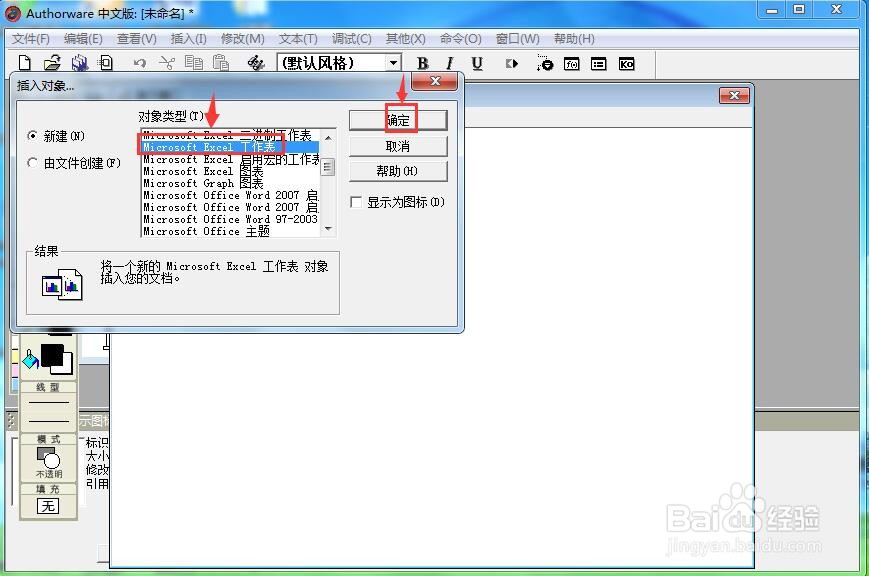Click the Cut scissors icon
The image size is (869, 576).
pos(166,63)
